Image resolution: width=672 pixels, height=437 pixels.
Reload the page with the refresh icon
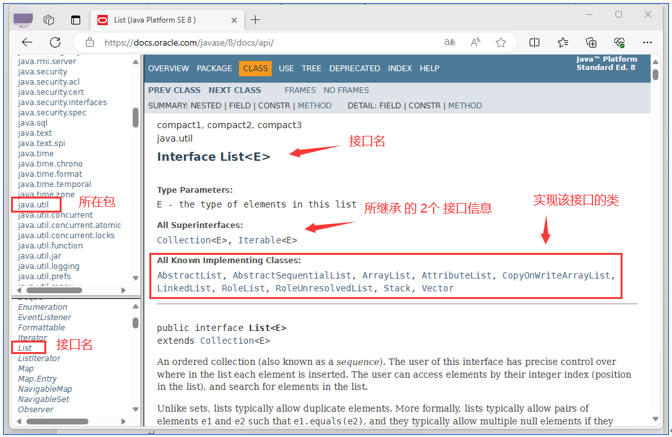(55, 42)
